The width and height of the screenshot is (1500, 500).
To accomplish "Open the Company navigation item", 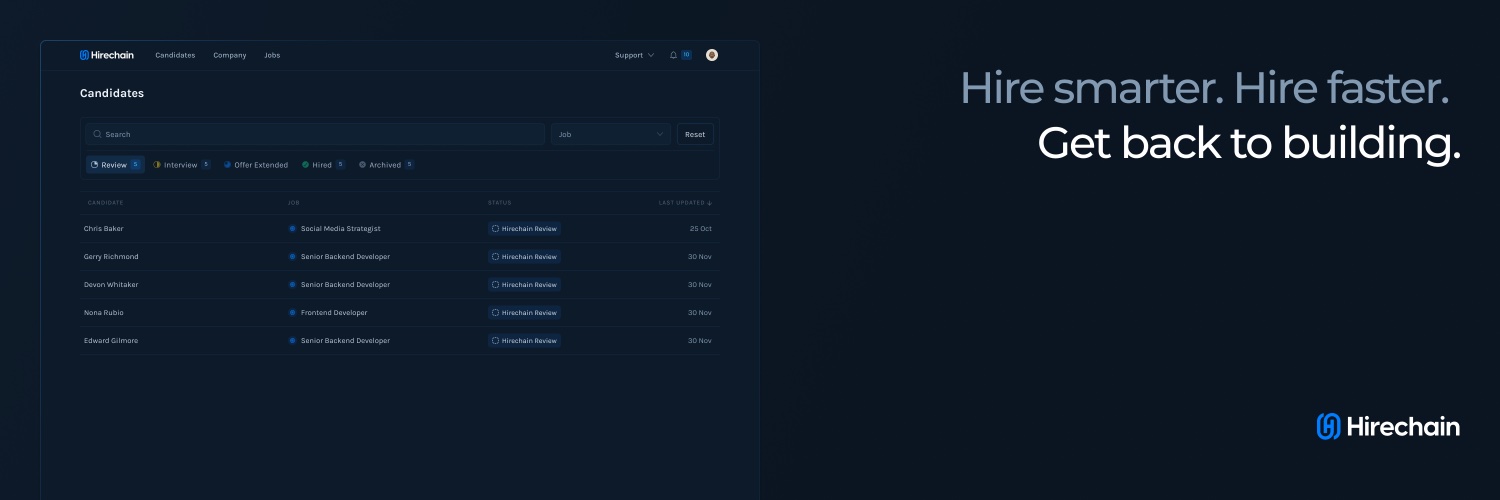I will coord(229,55).
